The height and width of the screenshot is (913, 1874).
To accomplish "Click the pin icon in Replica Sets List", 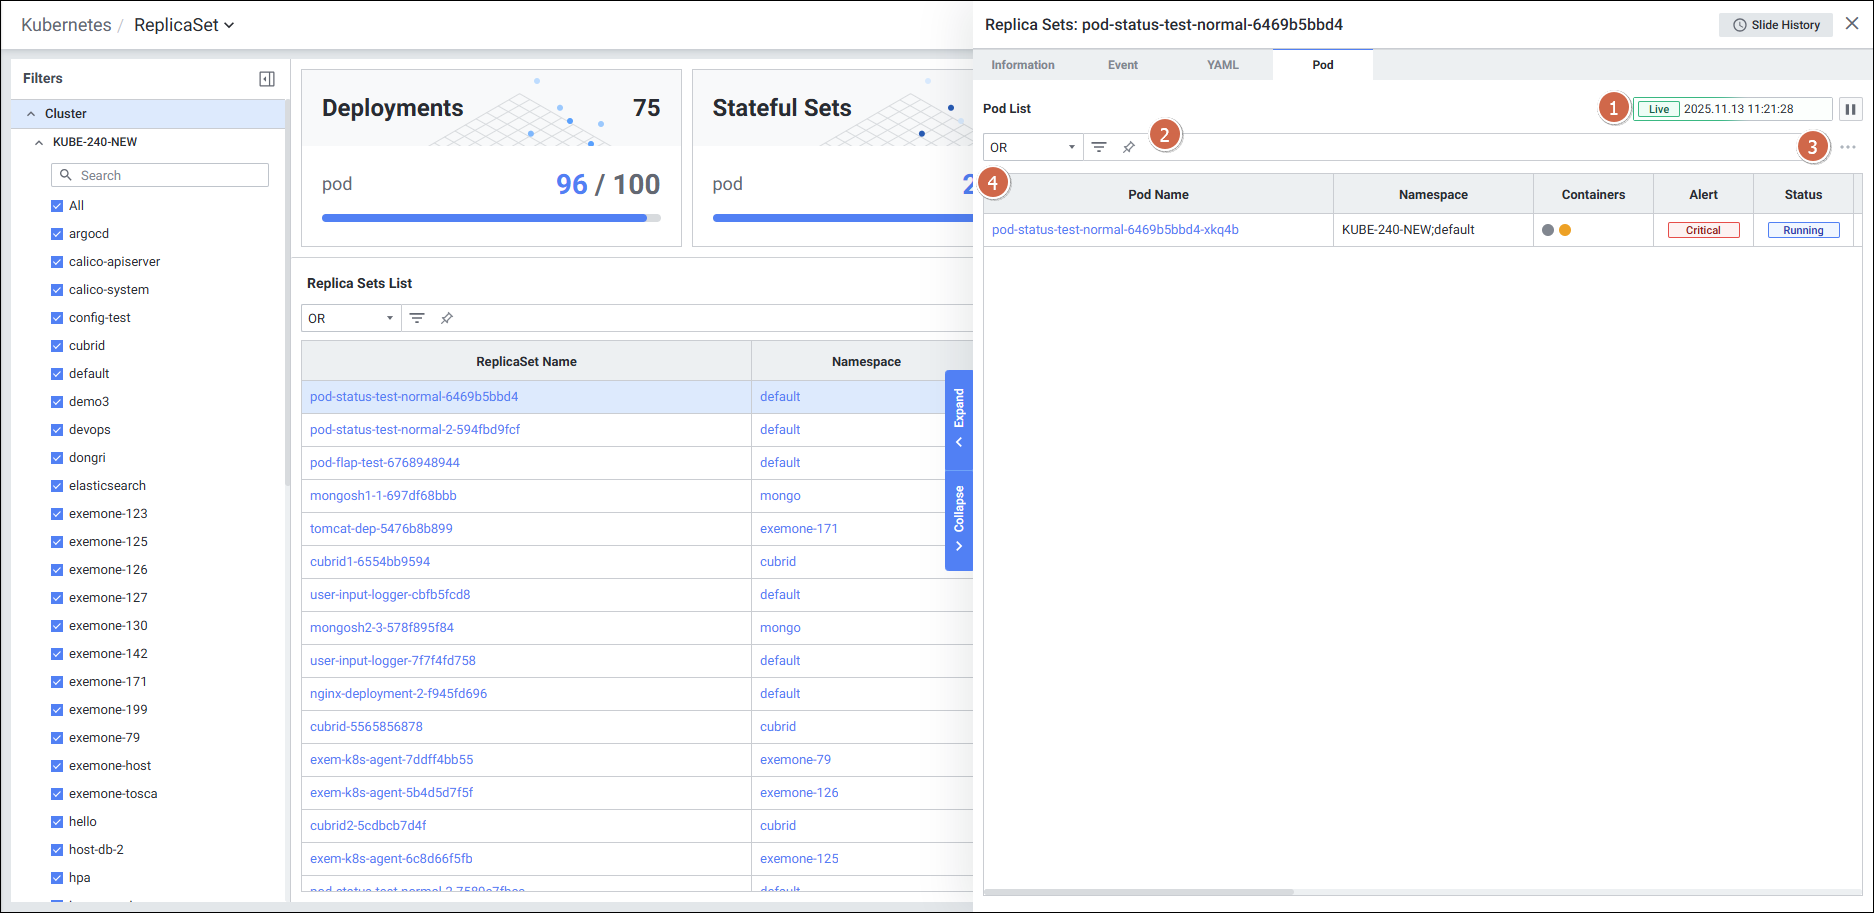I will click(447, 318).
